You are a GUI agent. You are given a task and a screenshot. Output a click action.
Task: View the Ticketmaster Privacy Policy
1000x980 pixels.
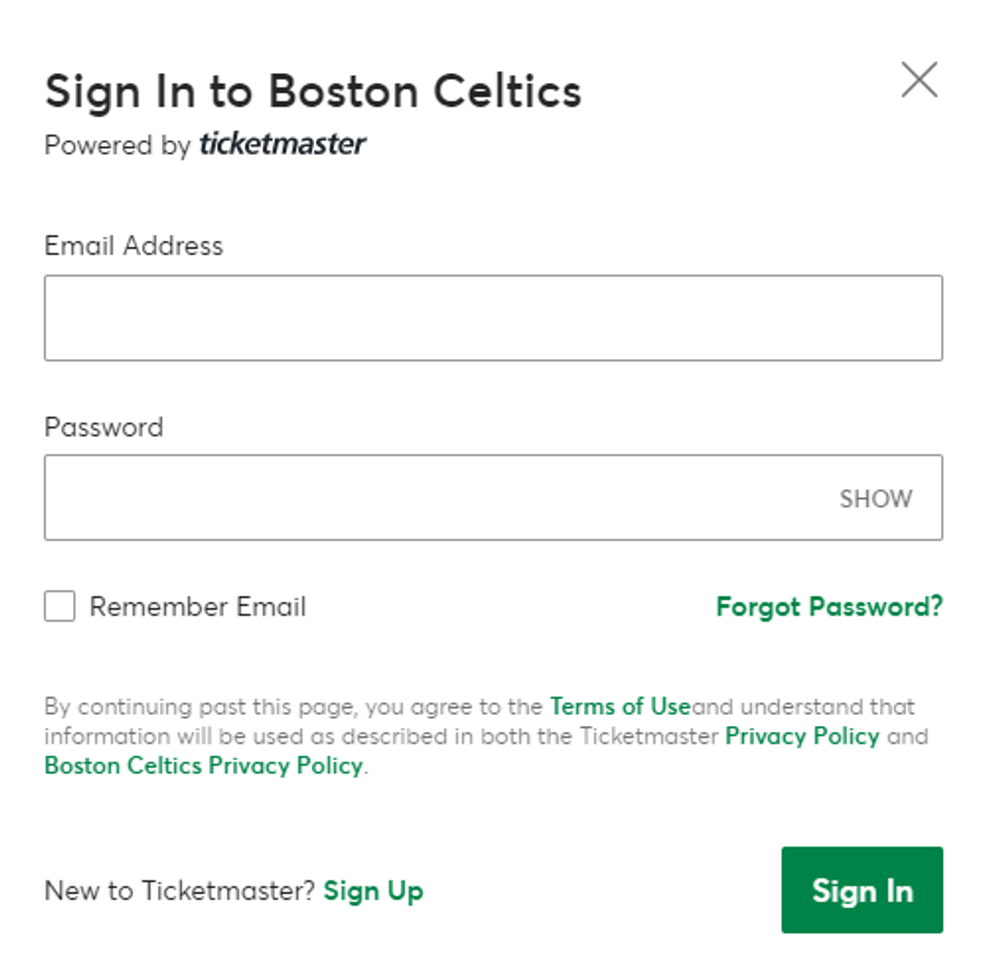(x=801, y=737)
